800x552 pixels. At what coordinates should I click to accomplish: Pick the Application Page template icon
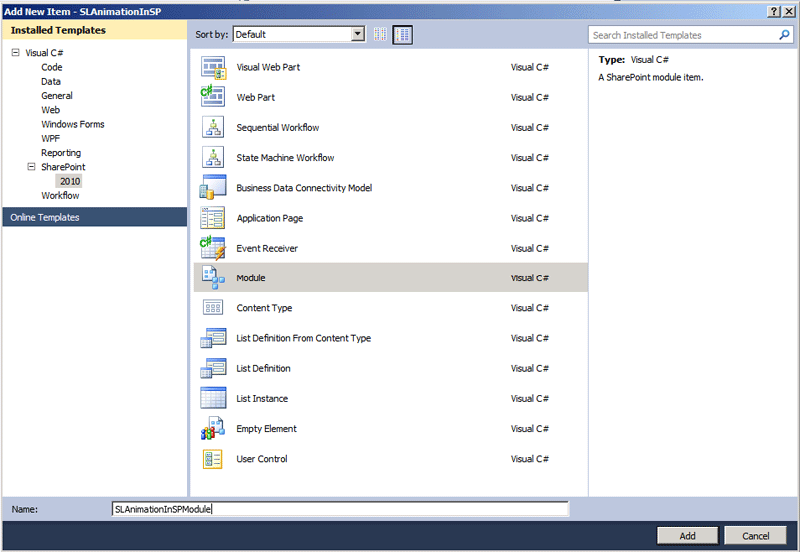pyautogui.click(x=213, y=218)
